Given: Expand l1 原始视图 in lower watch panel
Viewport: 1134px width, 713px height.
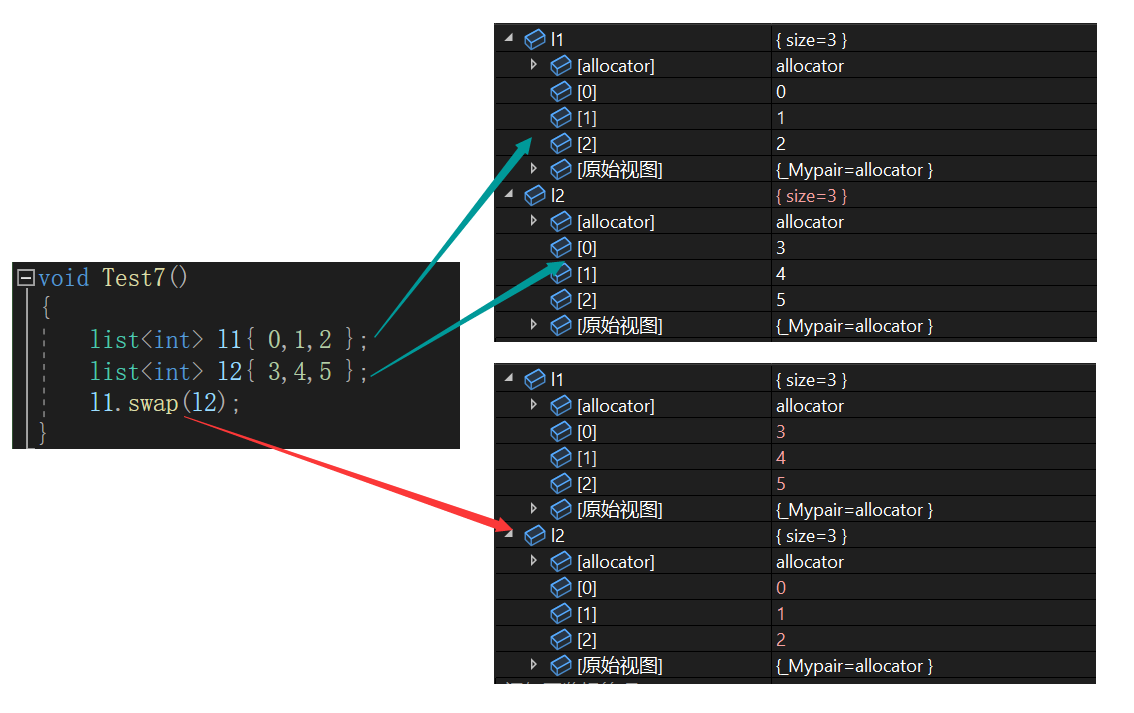Looking at the screenshot, I should (x=534, y=508).
